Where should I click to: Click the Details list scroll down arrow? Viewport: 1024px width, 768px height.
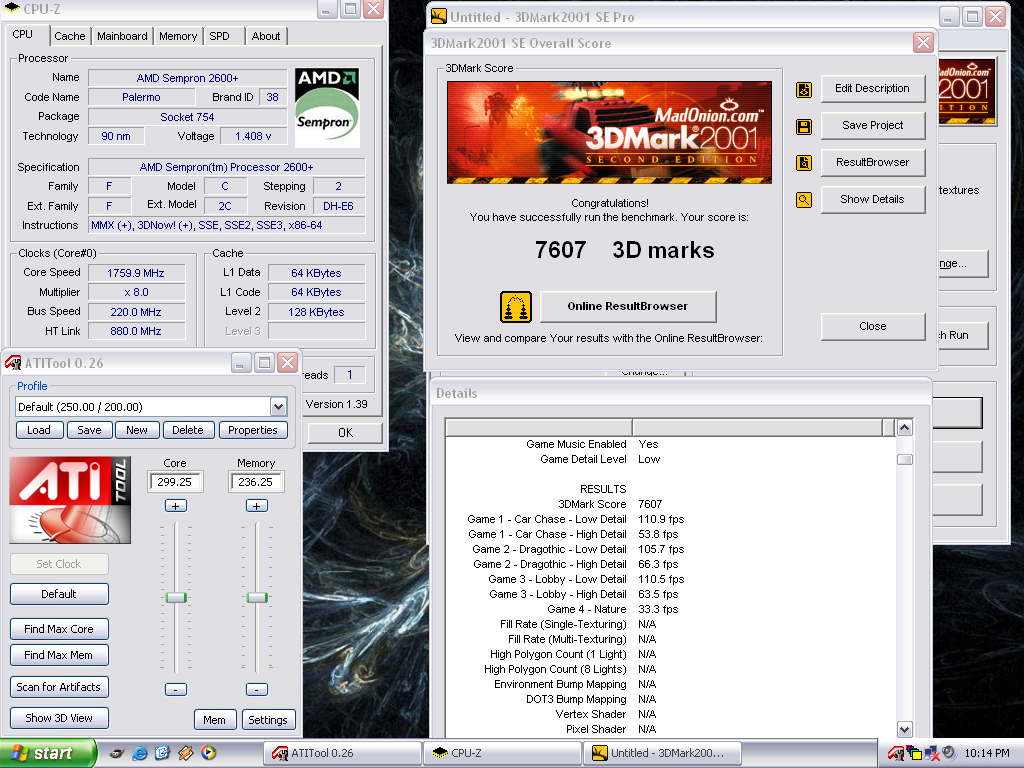[904, 729]
